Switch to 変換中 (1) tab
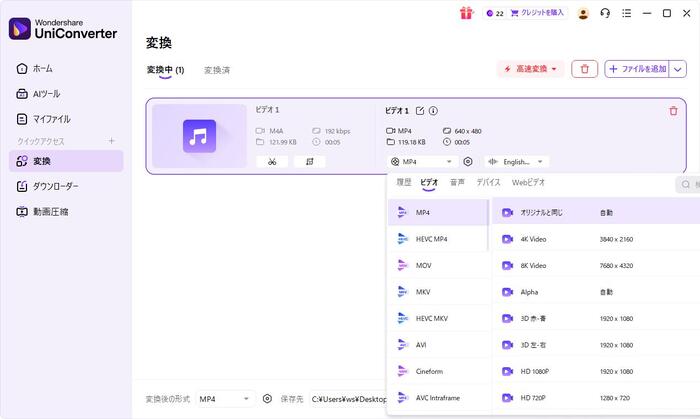 coord(165,70)
